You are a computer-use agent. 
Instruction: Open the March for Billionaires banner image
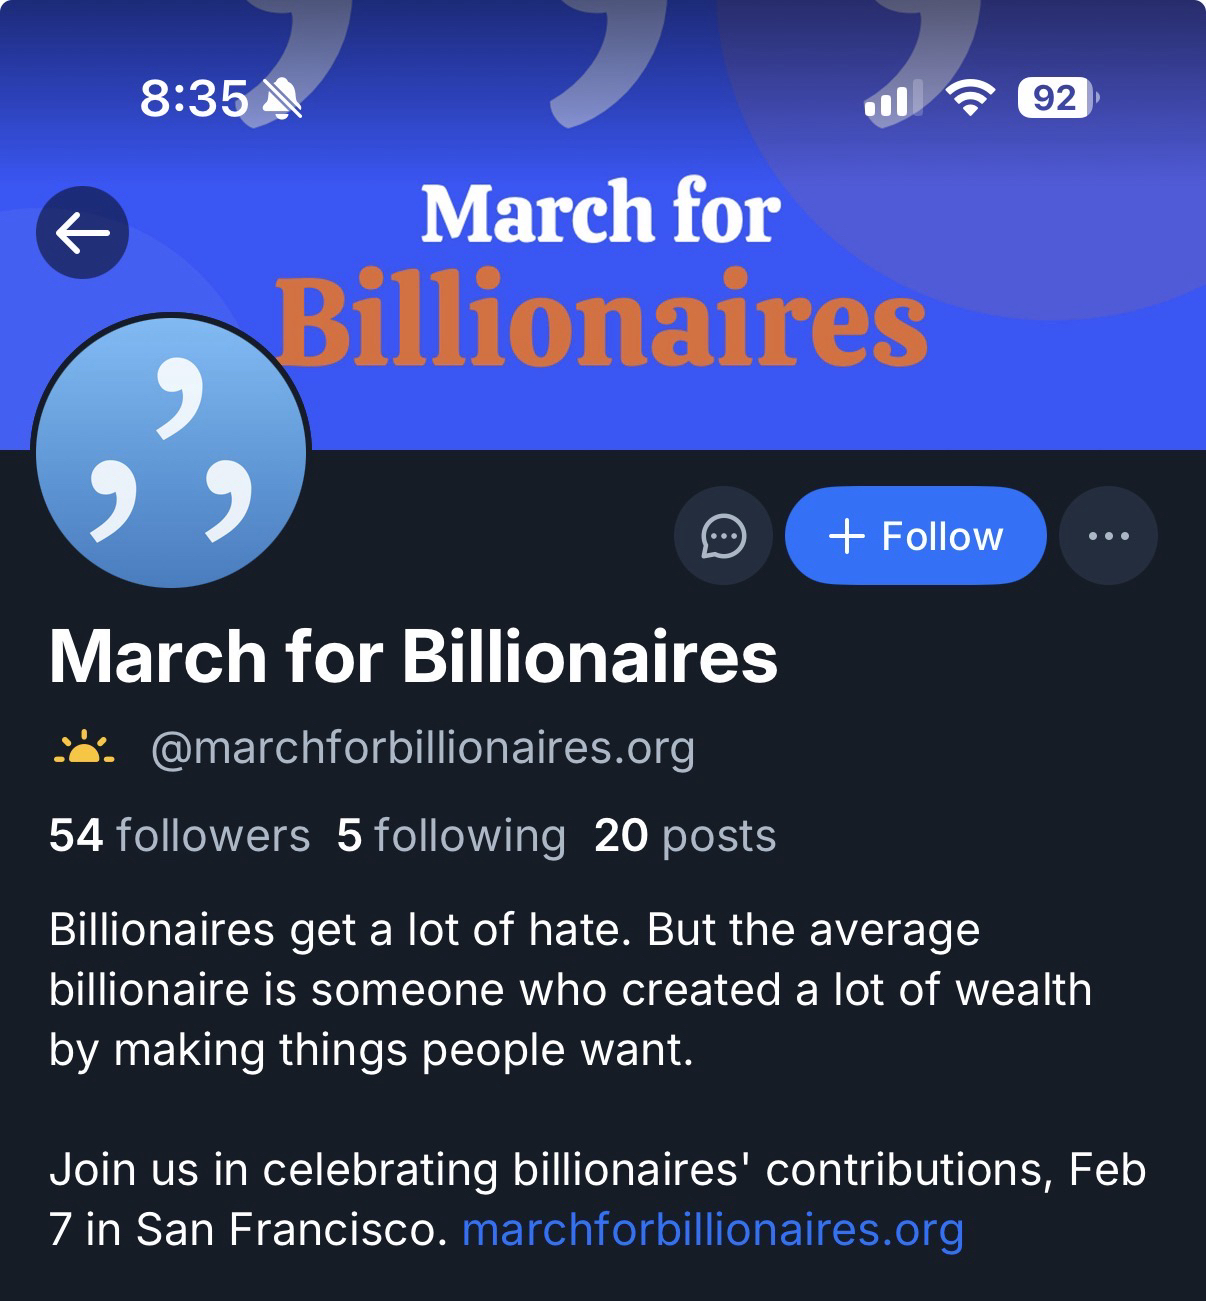(x=700, y=270)
